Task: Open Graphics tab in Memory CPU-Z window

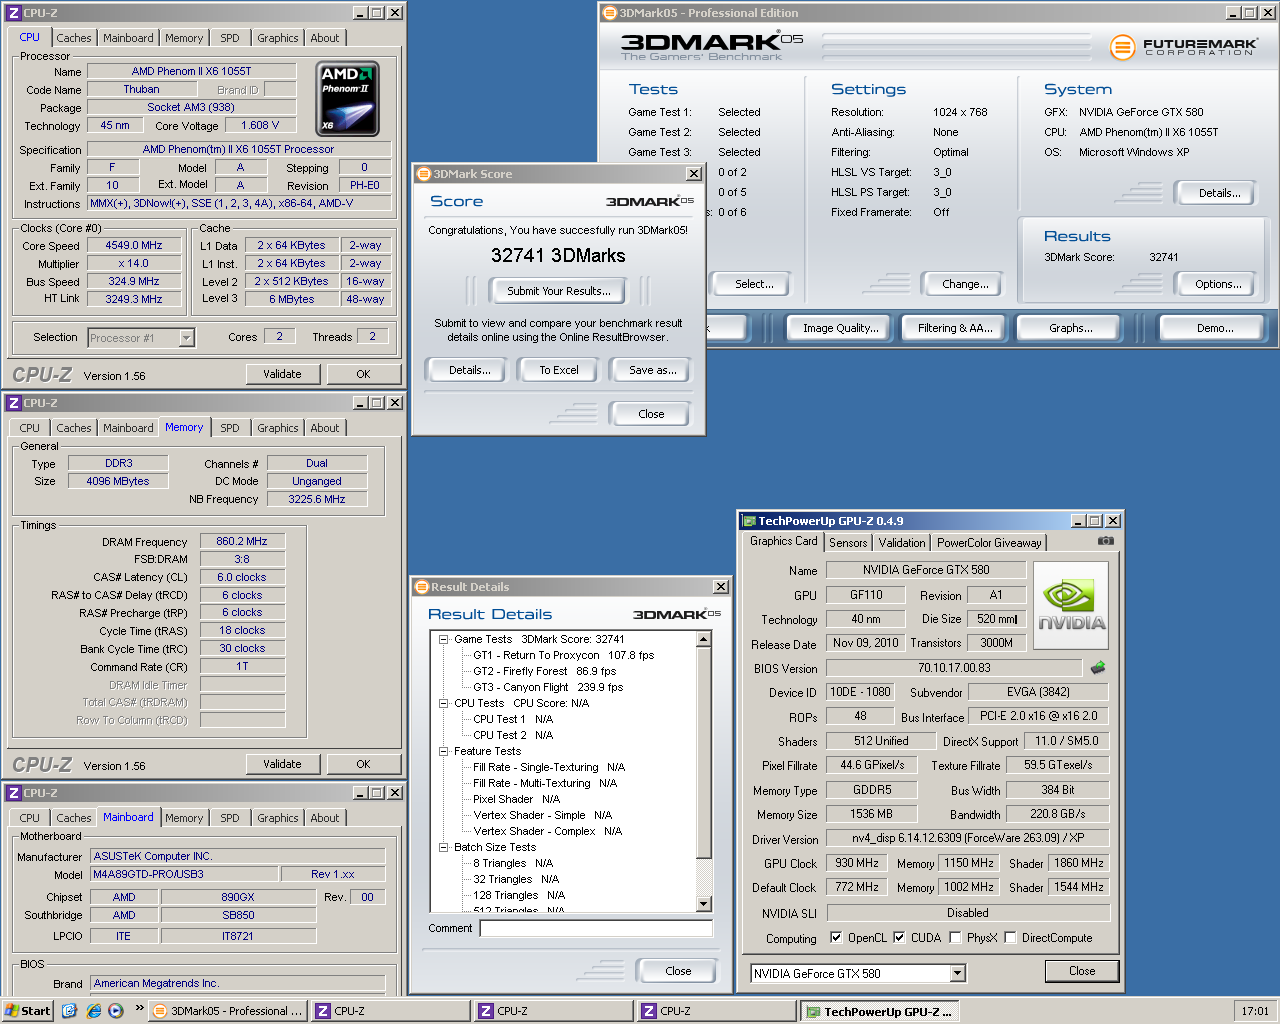Action: tap(277, 428)
